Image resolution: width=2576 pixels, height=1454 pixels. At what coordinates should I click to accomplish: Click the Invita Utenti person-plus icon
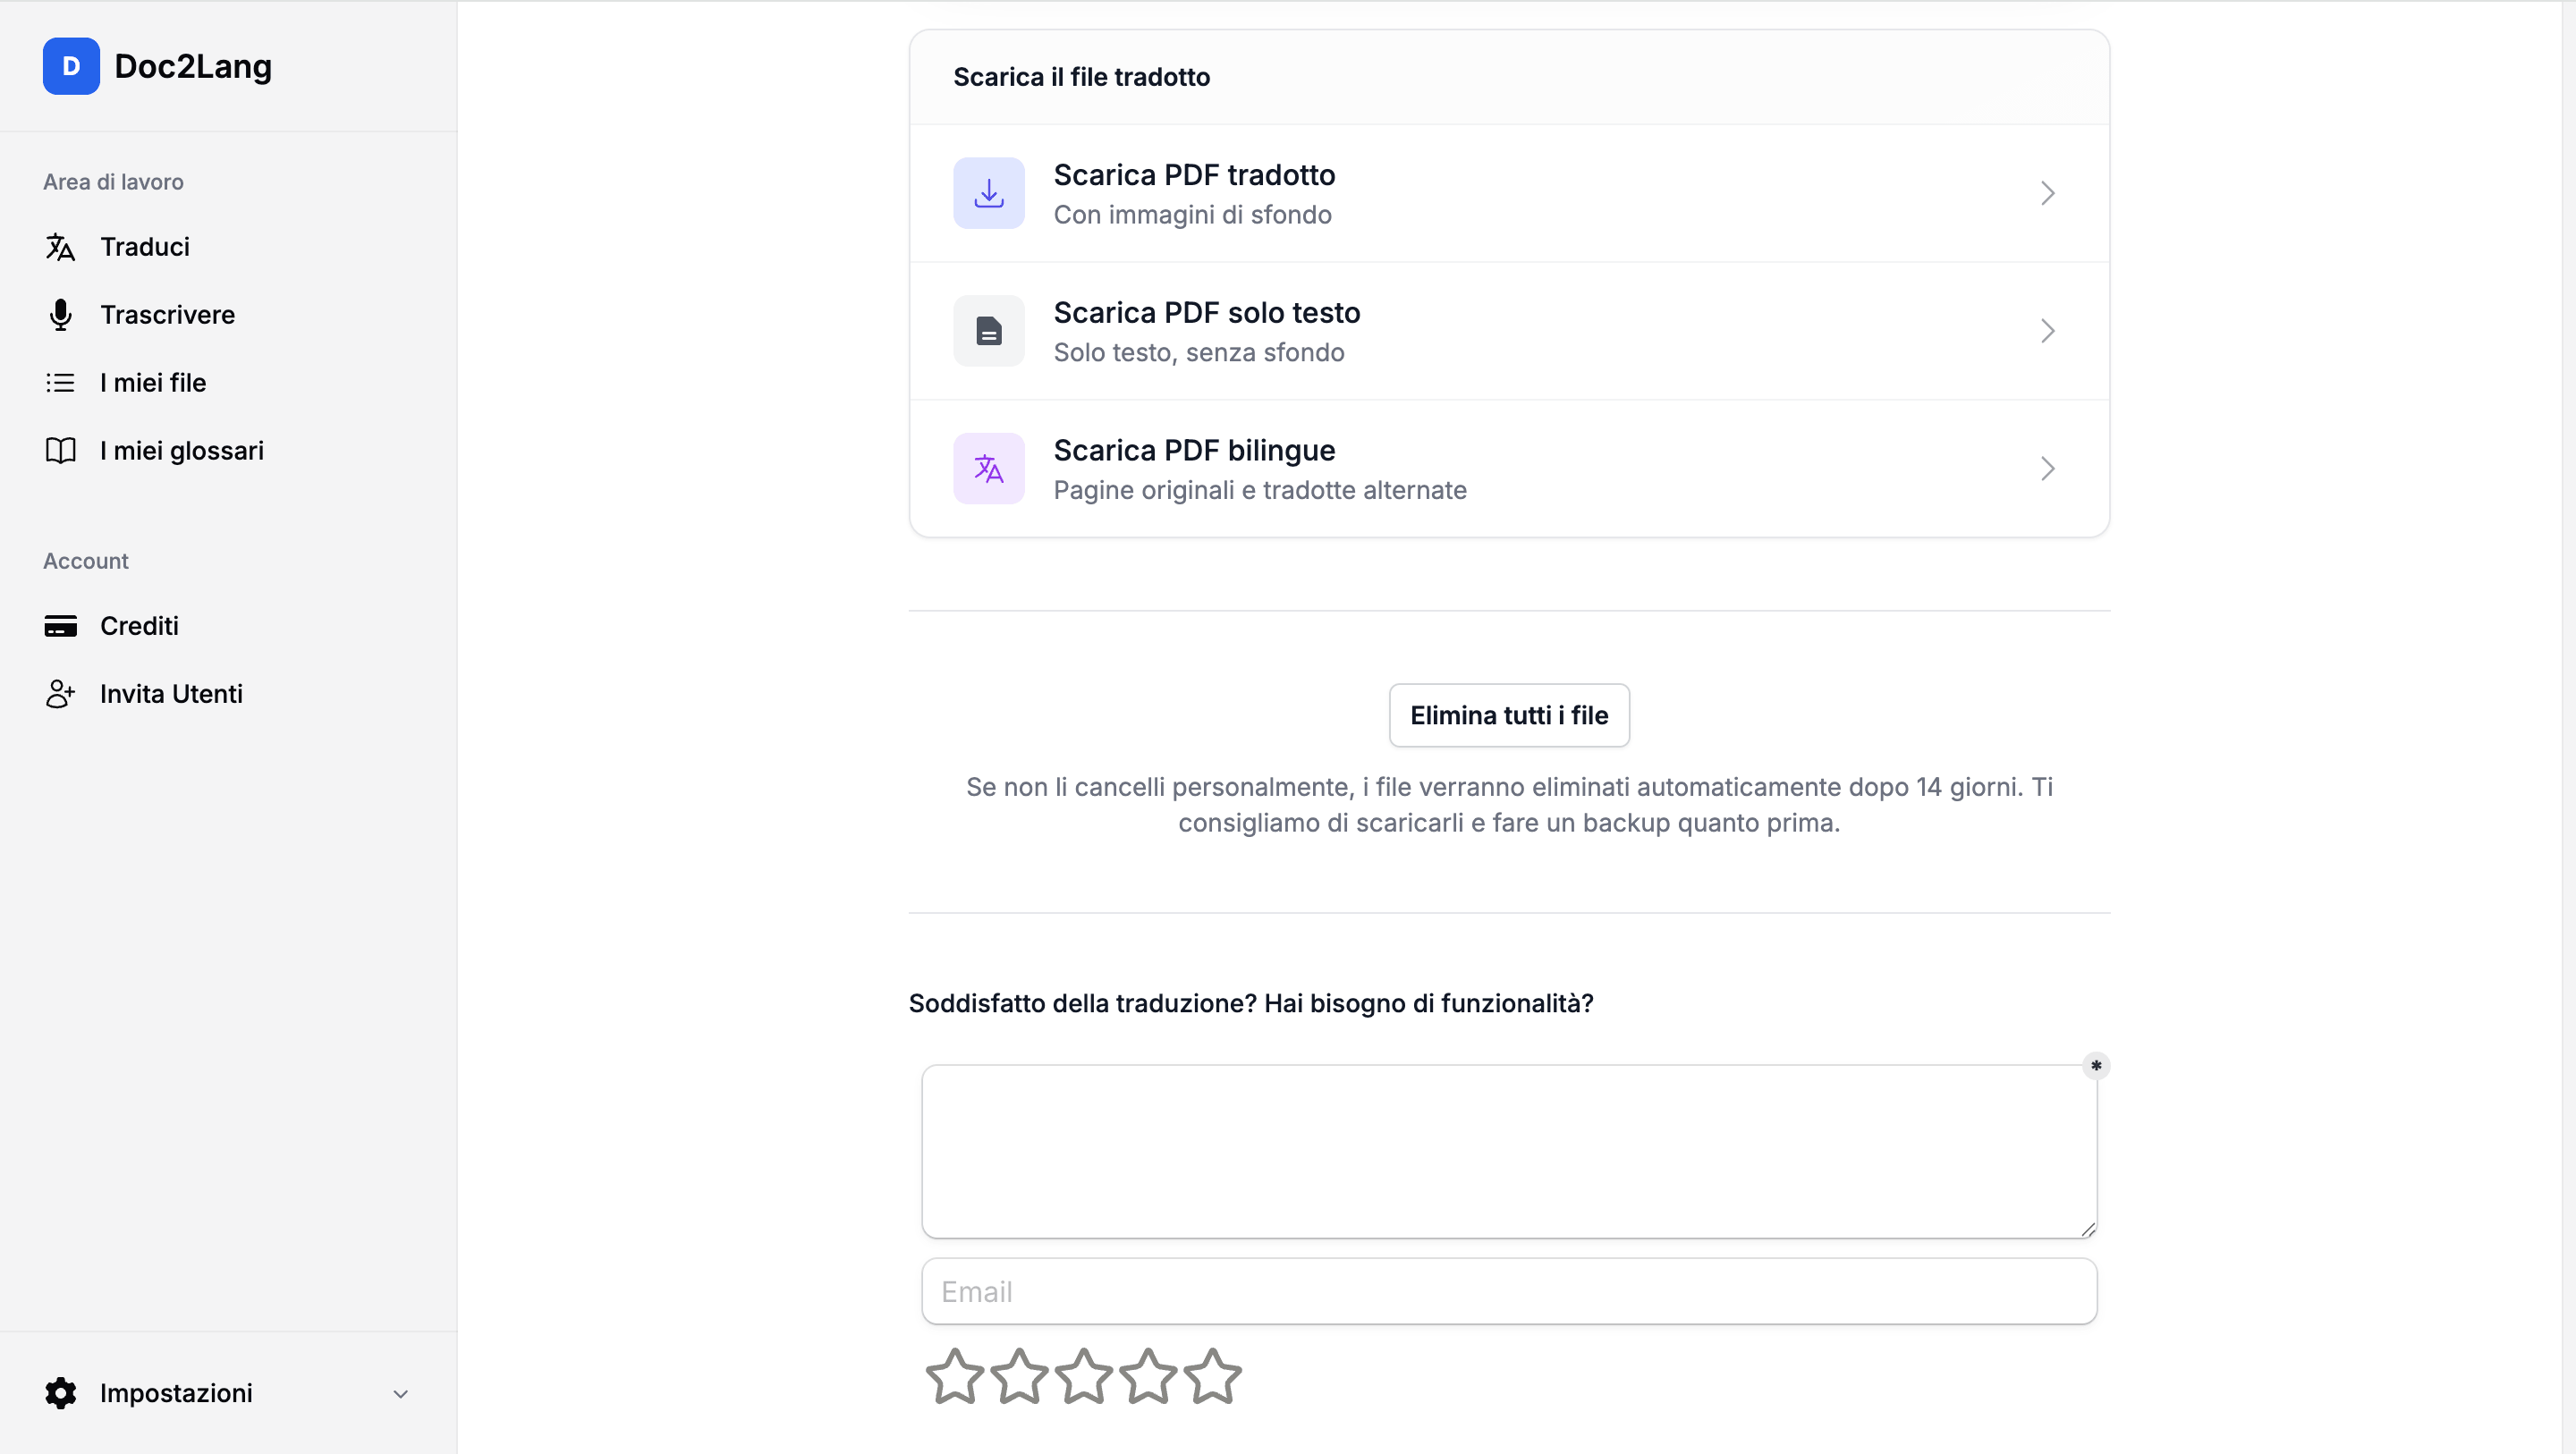(60, 694)
